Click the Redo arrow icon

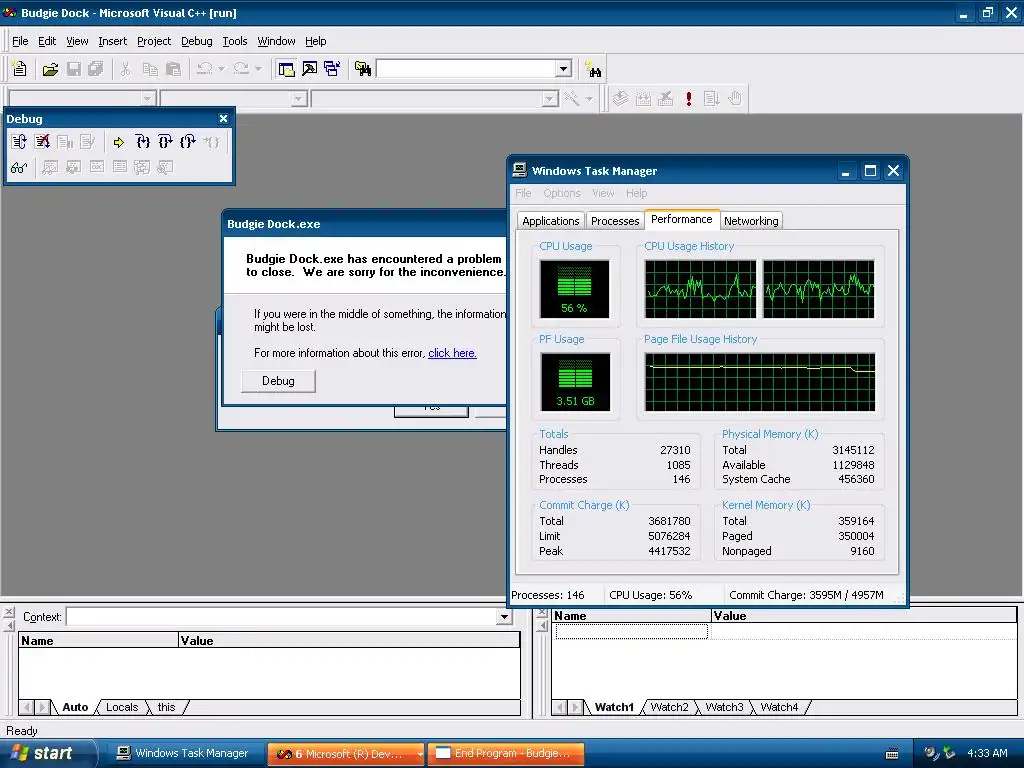pos(241,69)
